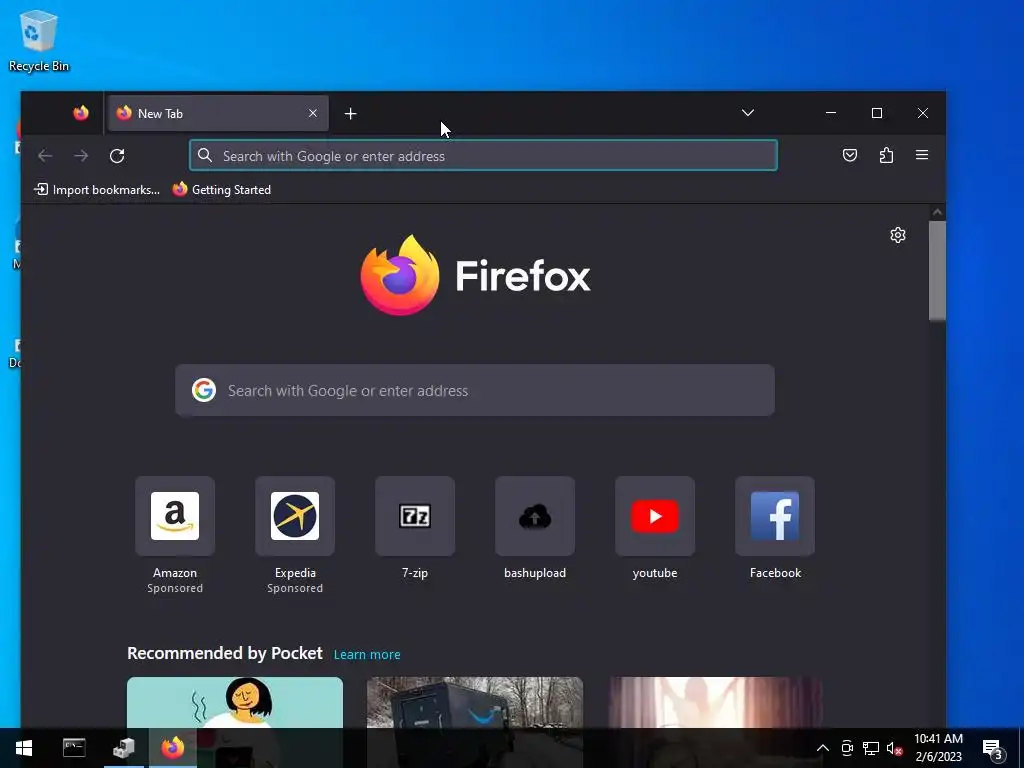This screenshot has height=768, width=1024.
Task: Open the Extensions puzzle icon
Action: pos(886,155)
